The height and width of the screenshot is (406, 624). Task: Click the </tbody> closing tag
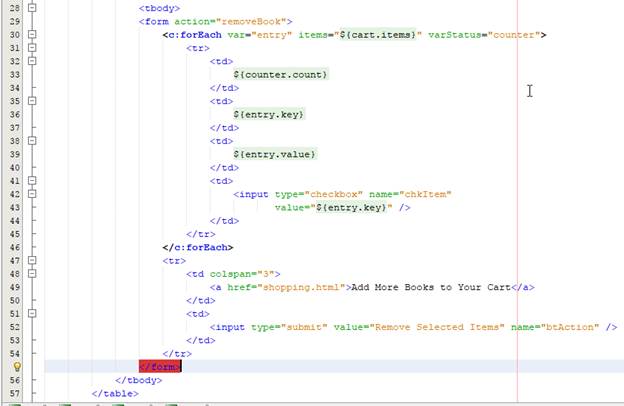coord(138,380)
